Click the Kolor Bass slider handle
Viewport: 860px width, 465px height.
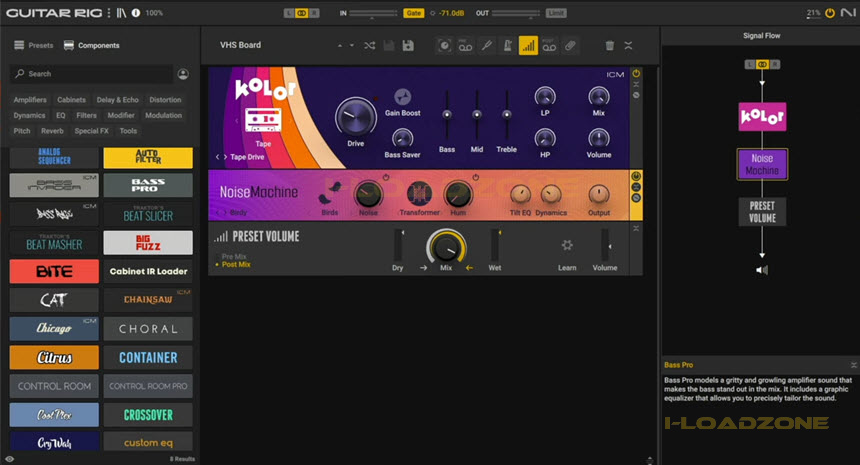click(447, 115)
